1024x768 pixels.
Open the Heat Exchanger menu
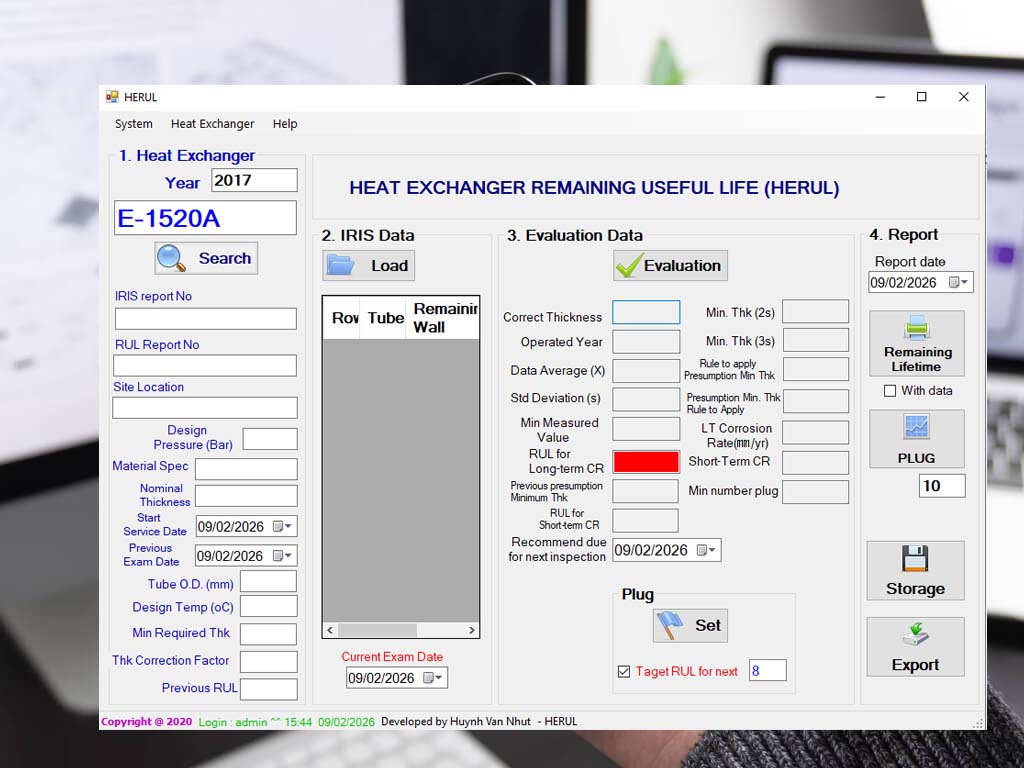click(212, 124)
